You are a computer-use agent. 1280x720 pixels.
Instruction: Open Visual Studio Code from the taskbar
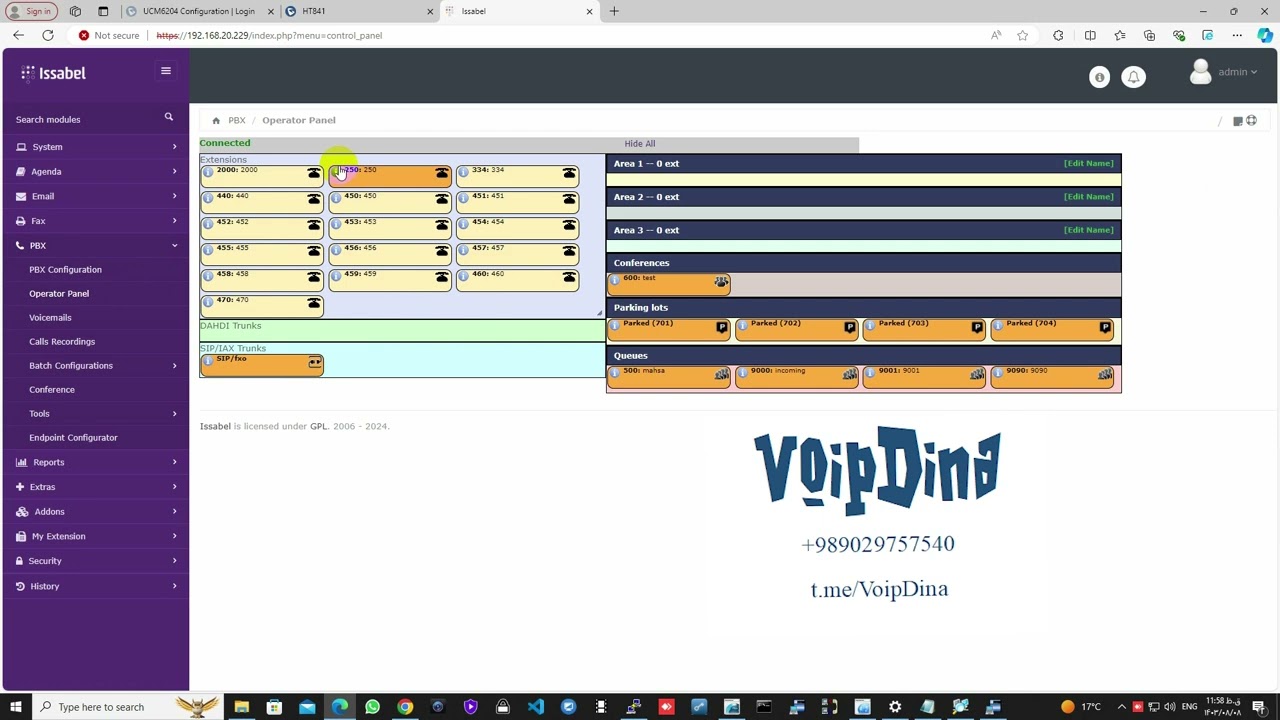click(x=536, y=707)
